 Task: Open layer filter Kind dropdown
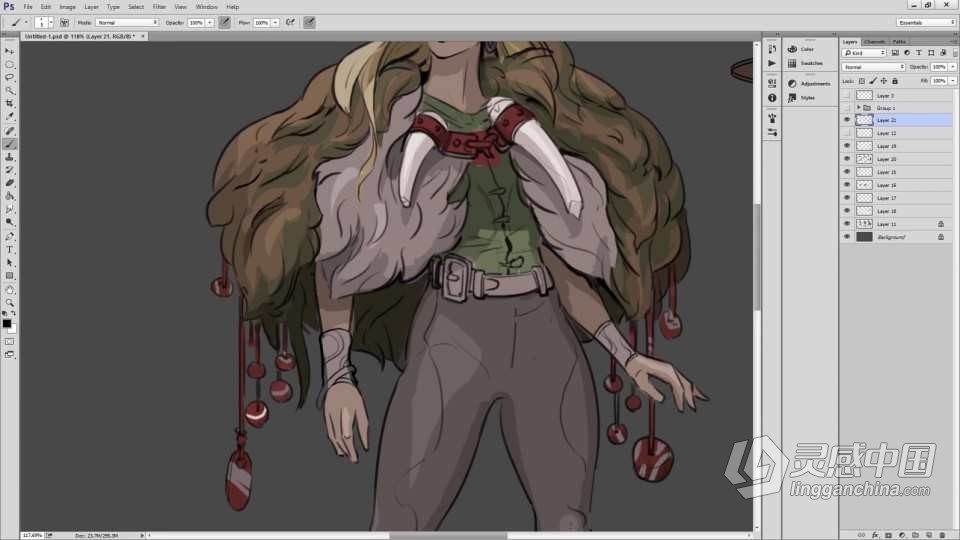coord(864,53)
